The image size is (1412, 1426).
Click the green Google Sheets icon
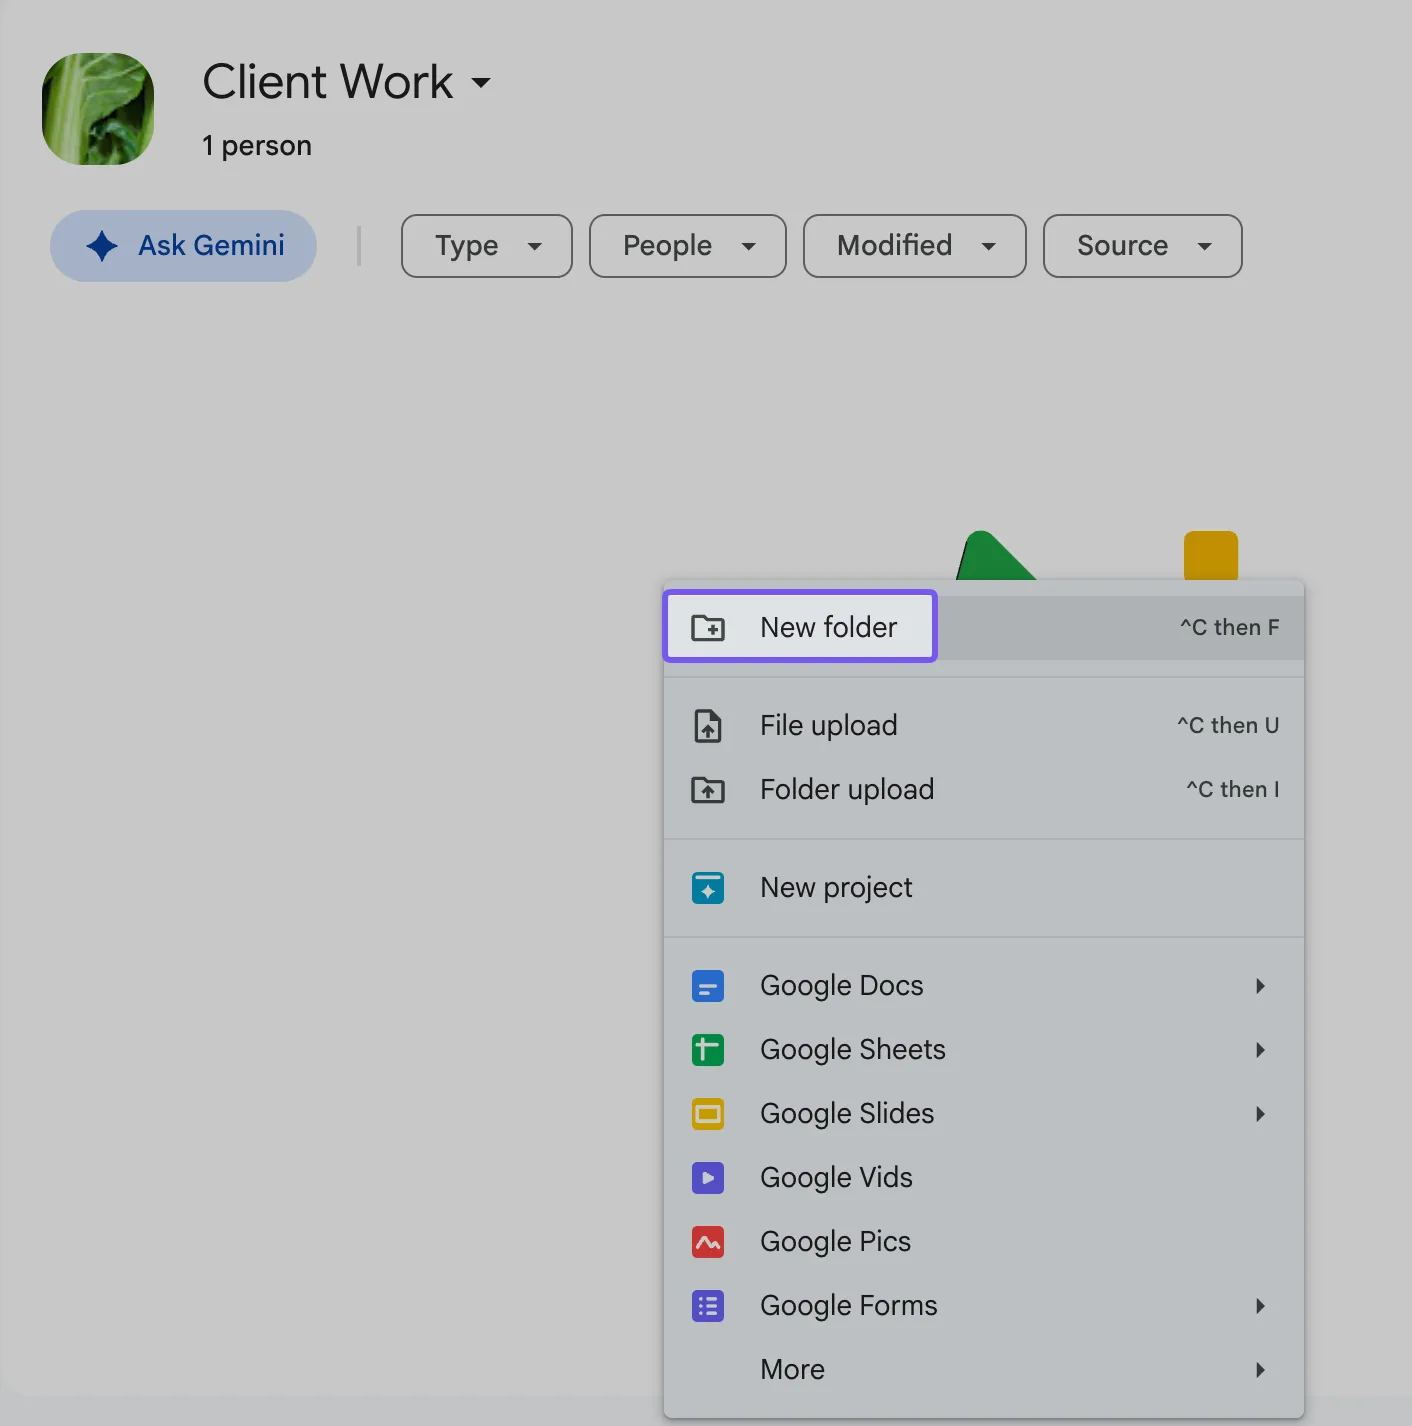tap(708, 1050)
